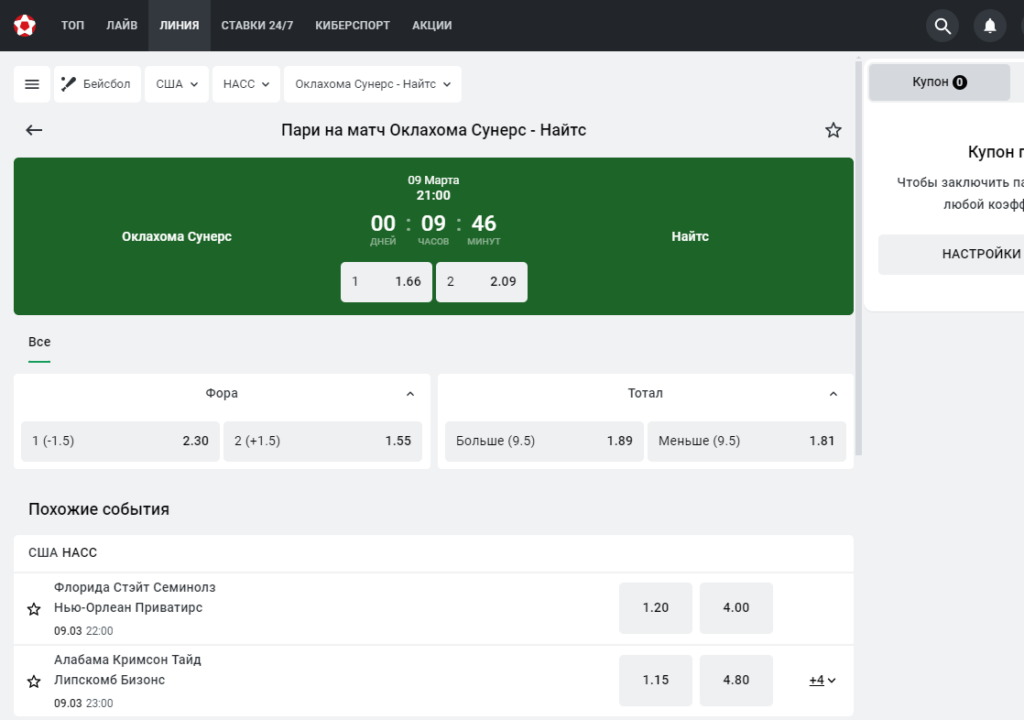Open notifications bell icon
Screen dimensions: 1024x720
tap(990, 25)
